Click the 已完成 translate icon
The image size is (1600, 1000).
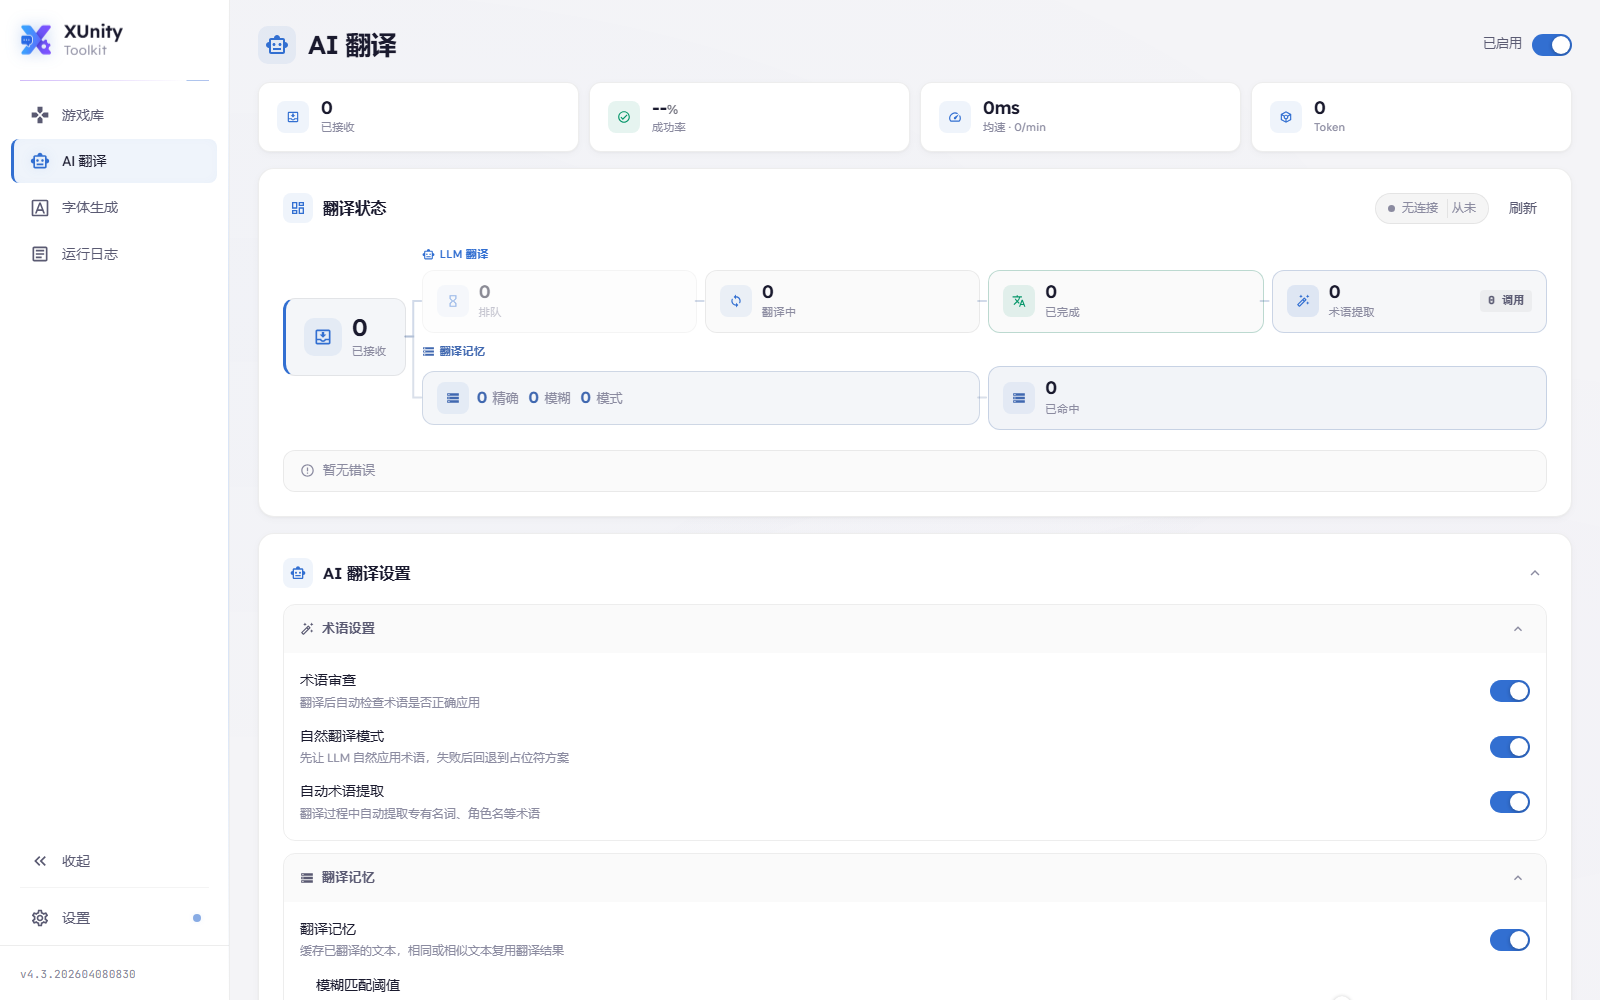tap(1019, 301)
